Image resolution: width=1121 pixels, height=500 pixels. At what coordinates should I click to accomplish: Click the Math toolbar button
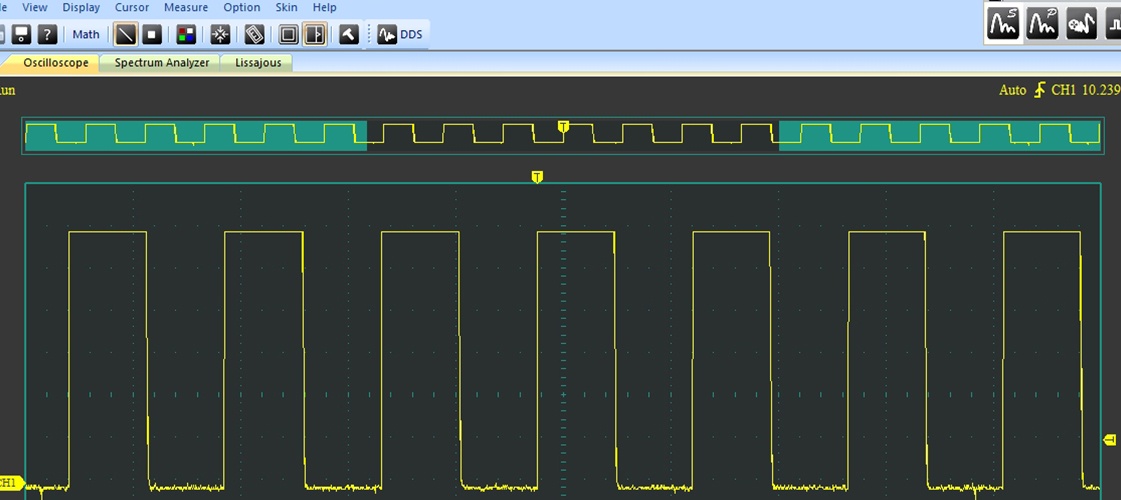coord(86,34)
